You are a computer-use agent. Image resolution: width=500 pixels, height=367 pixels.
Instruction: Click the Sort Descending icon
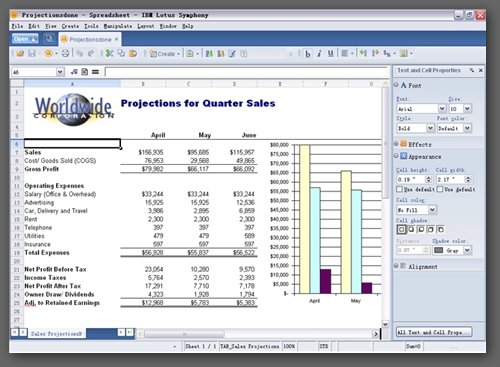coord(220,53)
